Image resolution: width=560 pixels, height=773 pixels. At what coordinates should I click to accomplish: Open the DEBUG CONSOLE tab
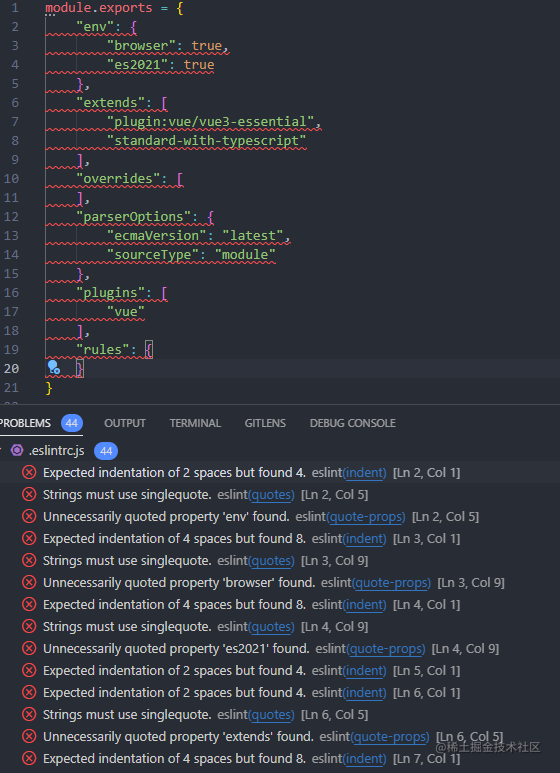coord(352,423)
